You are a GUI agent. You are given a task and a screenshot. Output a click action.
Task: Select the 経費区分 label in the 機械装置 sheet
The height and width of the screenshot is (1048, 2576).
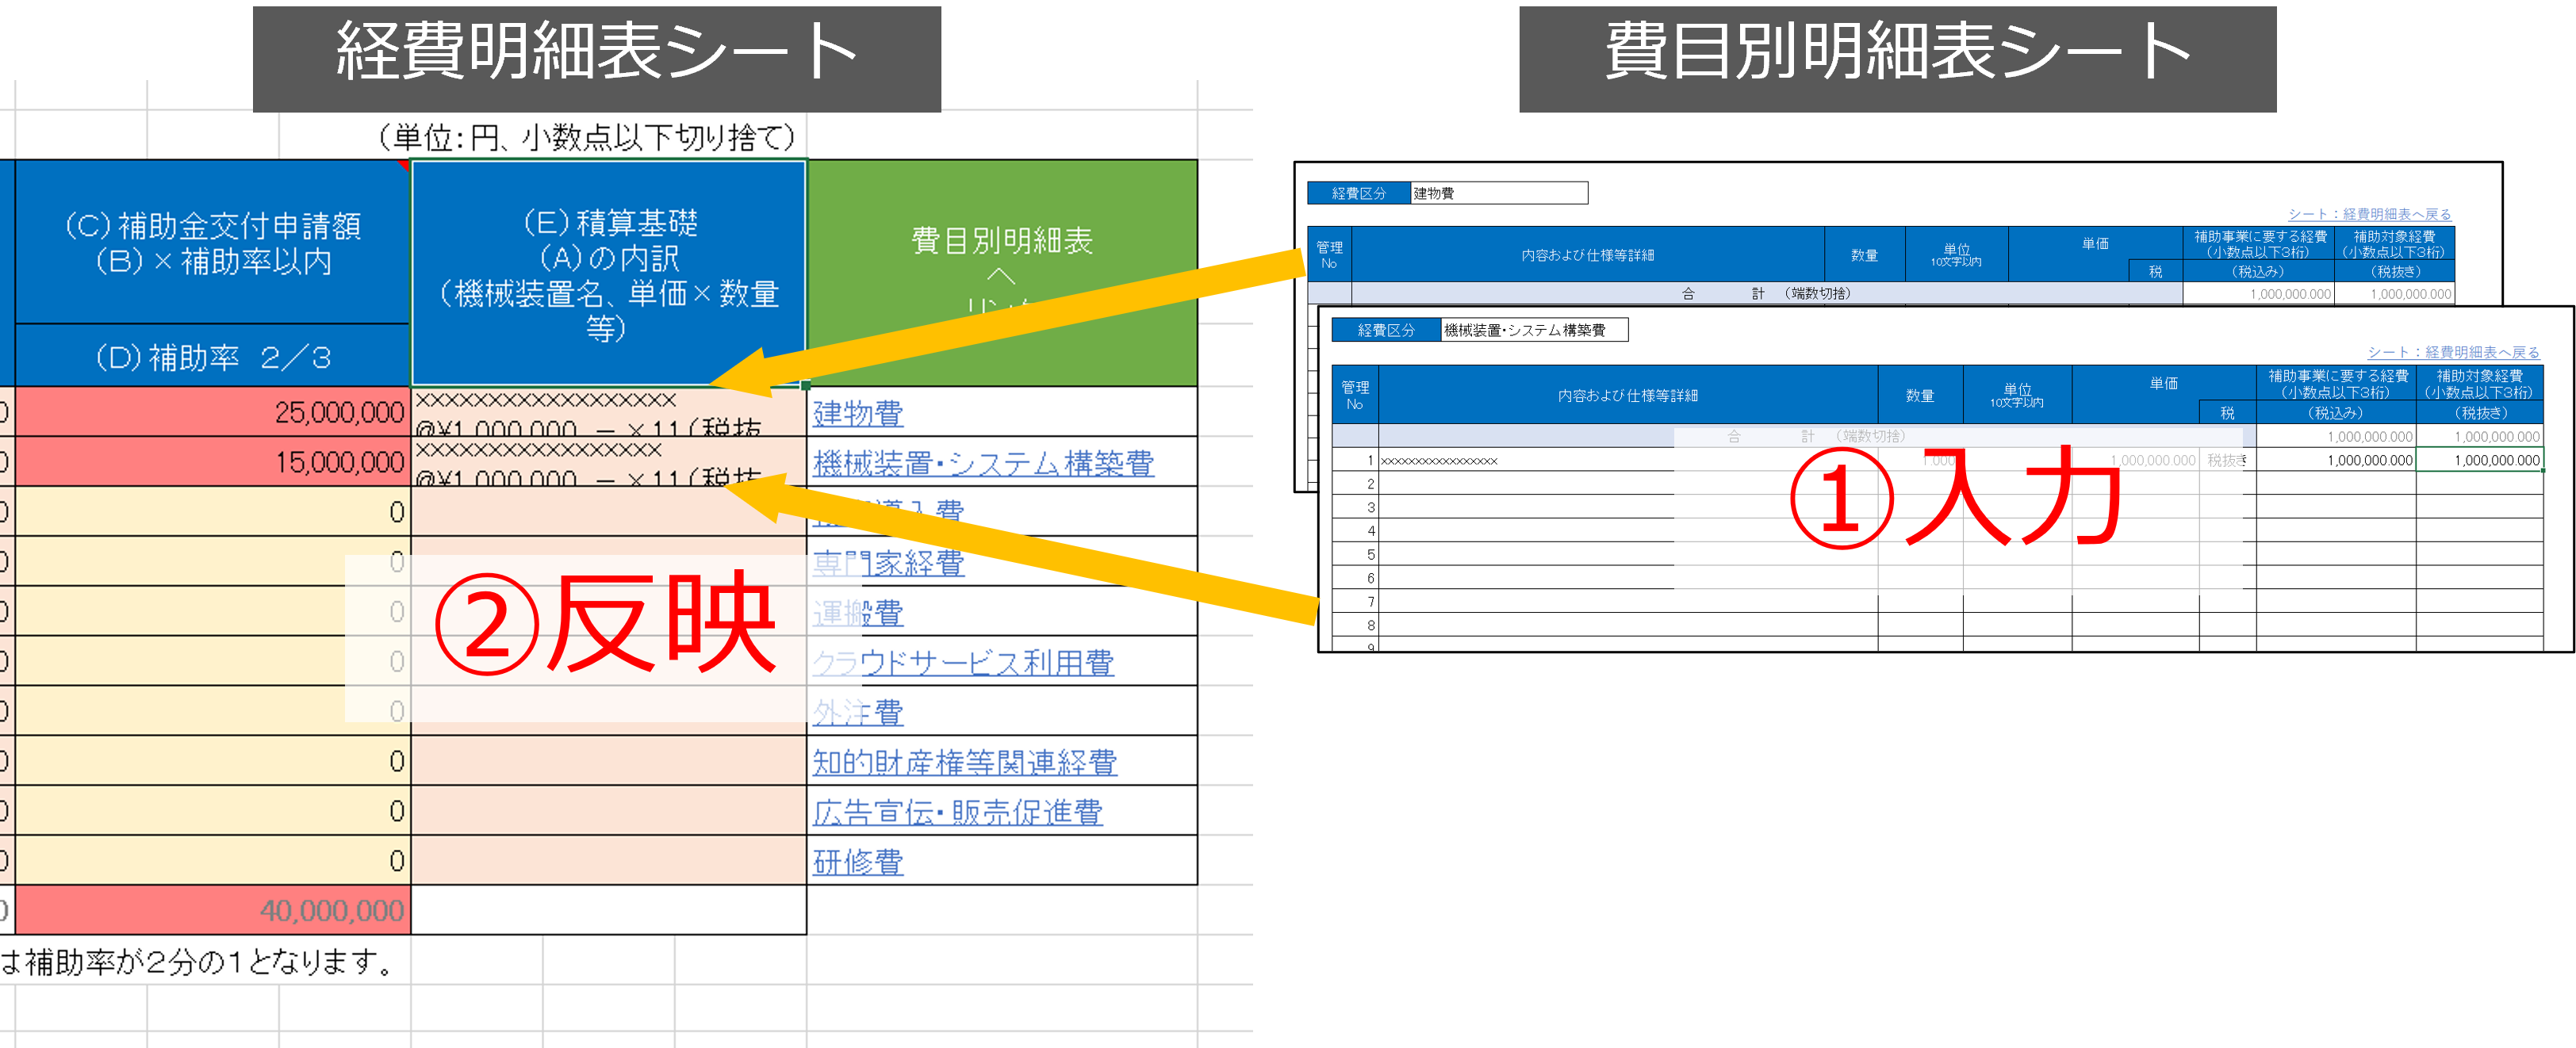click(x=1386, y=330)
